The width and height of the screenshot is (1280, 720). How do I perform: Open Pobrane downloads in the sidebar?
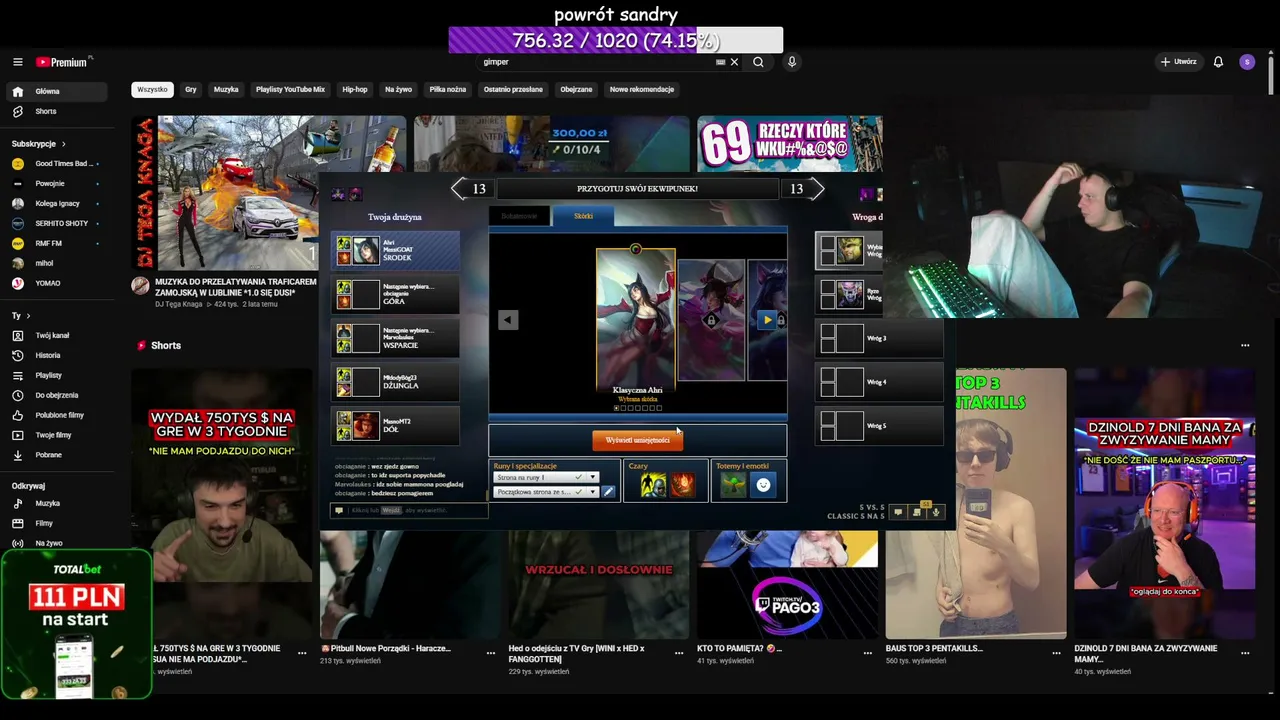coord(56,456)
